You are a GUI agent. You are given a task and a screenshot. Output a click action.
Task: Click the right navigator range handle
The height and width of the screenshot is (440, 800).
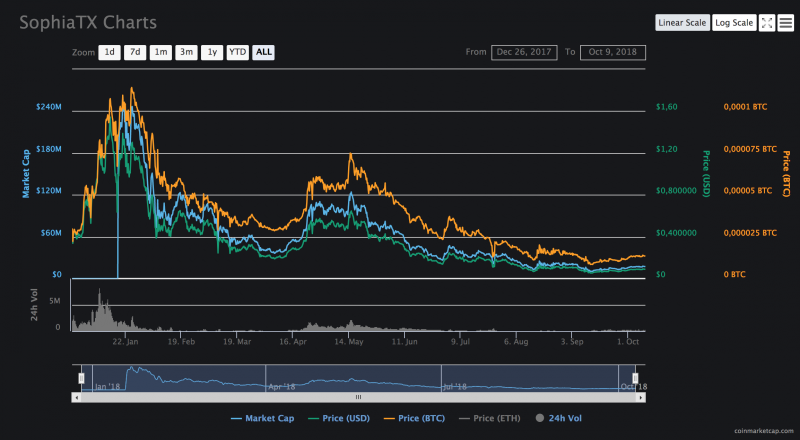tap(635, 378)
